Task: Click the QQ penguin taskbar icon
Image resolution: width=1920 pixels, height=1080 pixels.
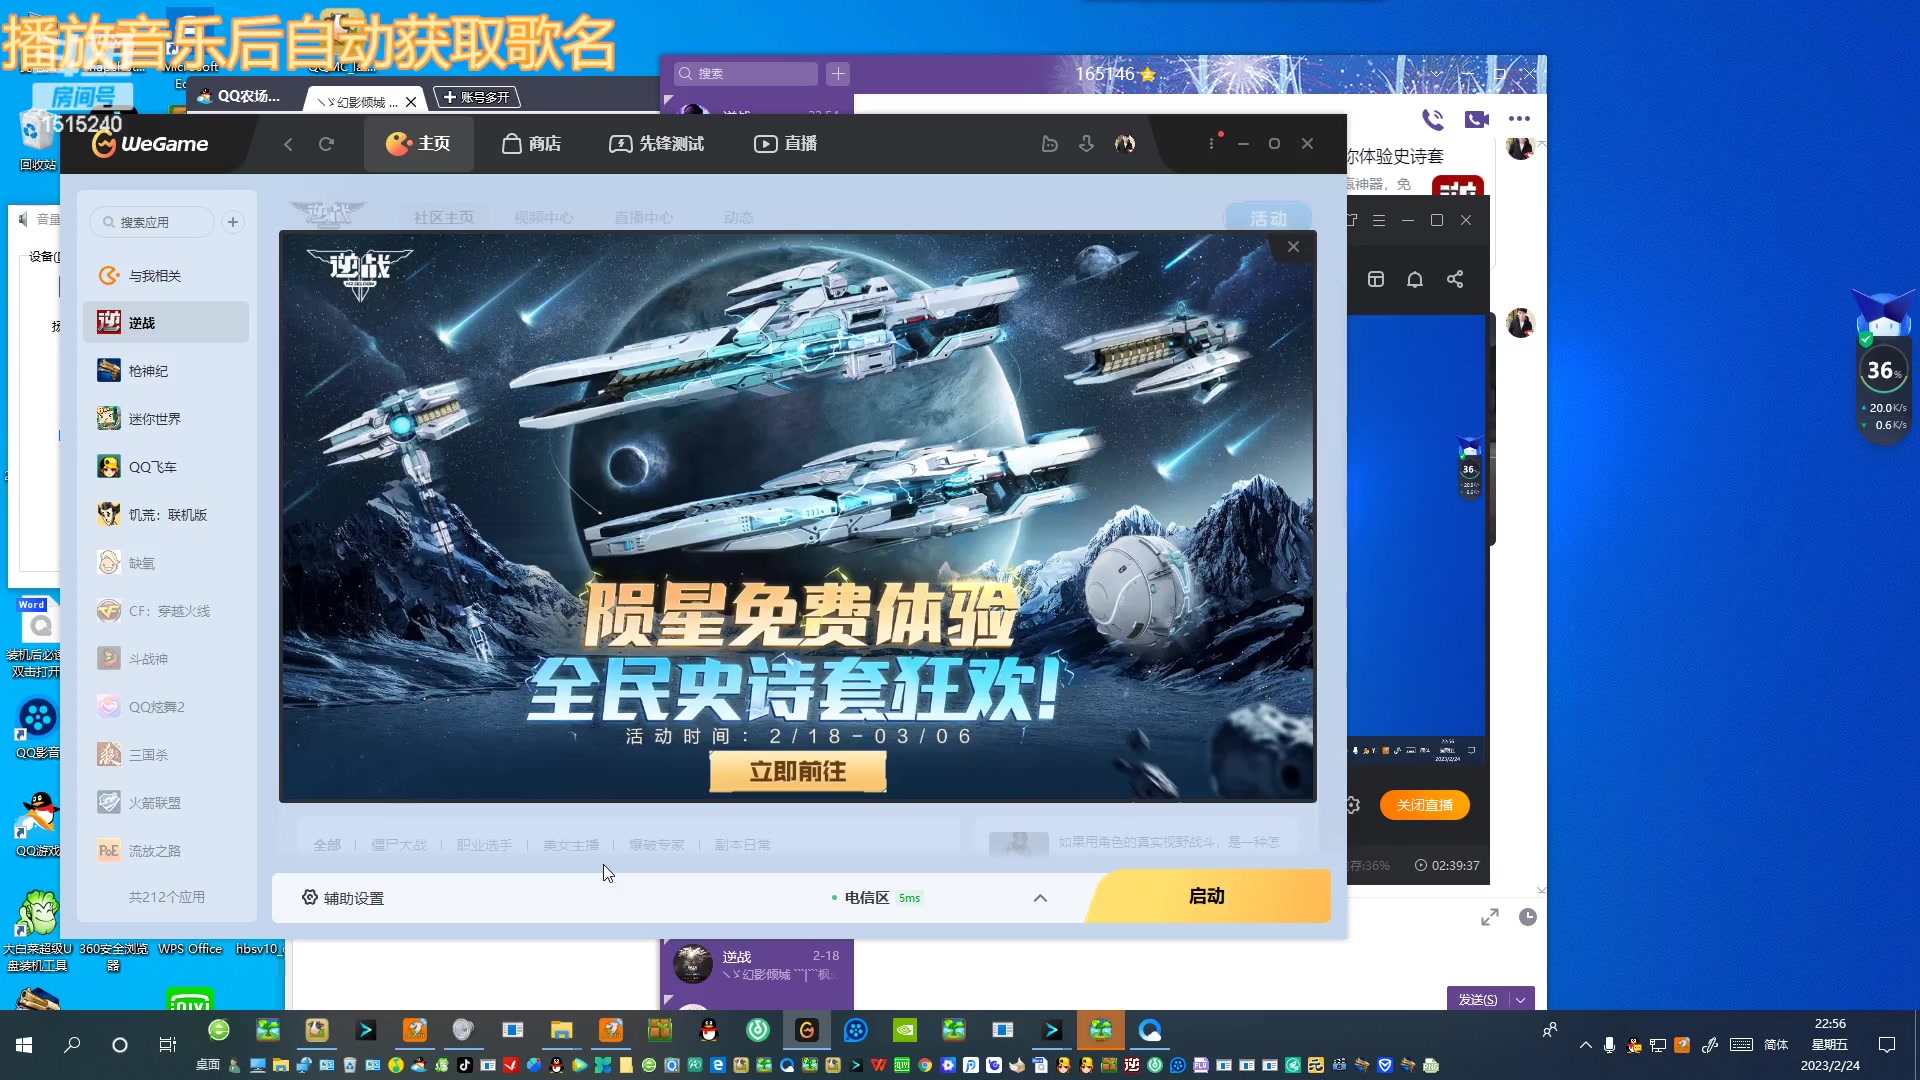Action: (709, 1030)
